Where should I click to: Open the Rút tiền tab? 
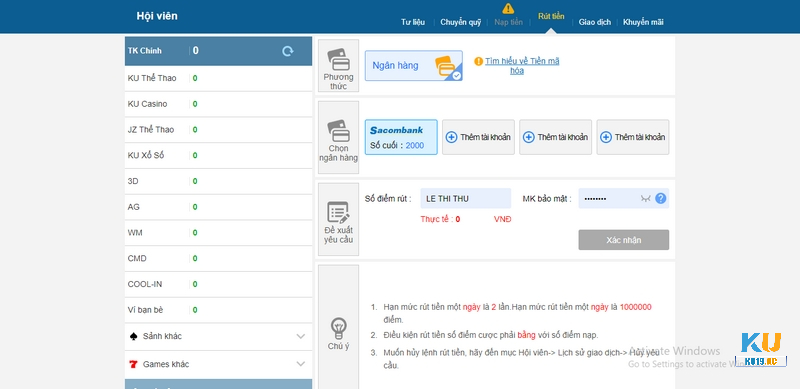point(551,16)
